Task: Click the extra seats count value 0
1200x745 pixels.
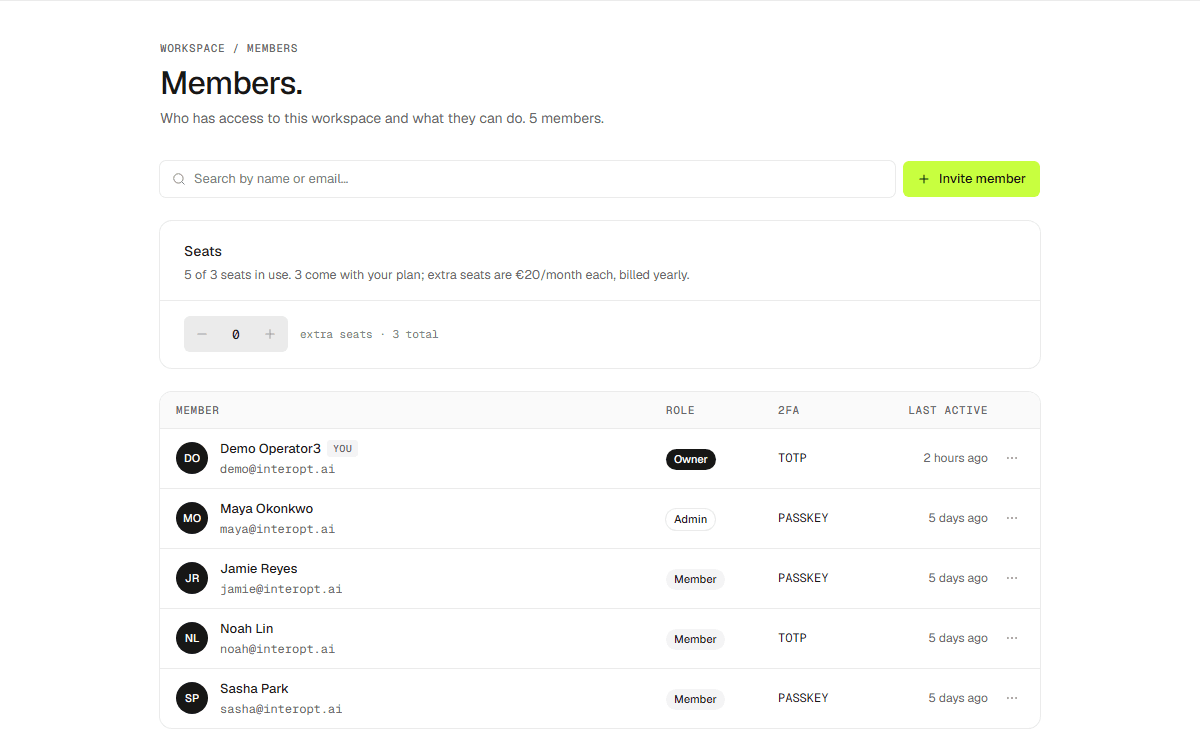Action: click(x=236, y=334)
